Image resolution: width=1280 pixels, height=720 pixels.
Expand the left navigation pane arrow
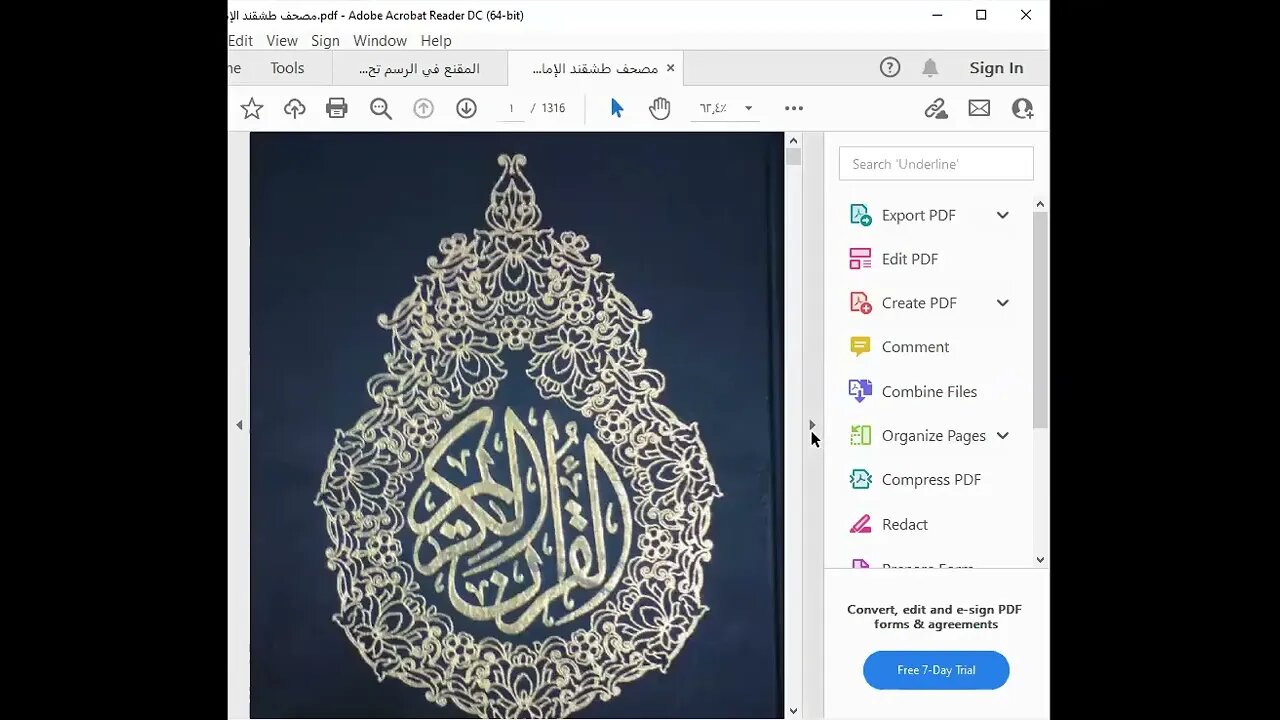click(x=239, y=425)
